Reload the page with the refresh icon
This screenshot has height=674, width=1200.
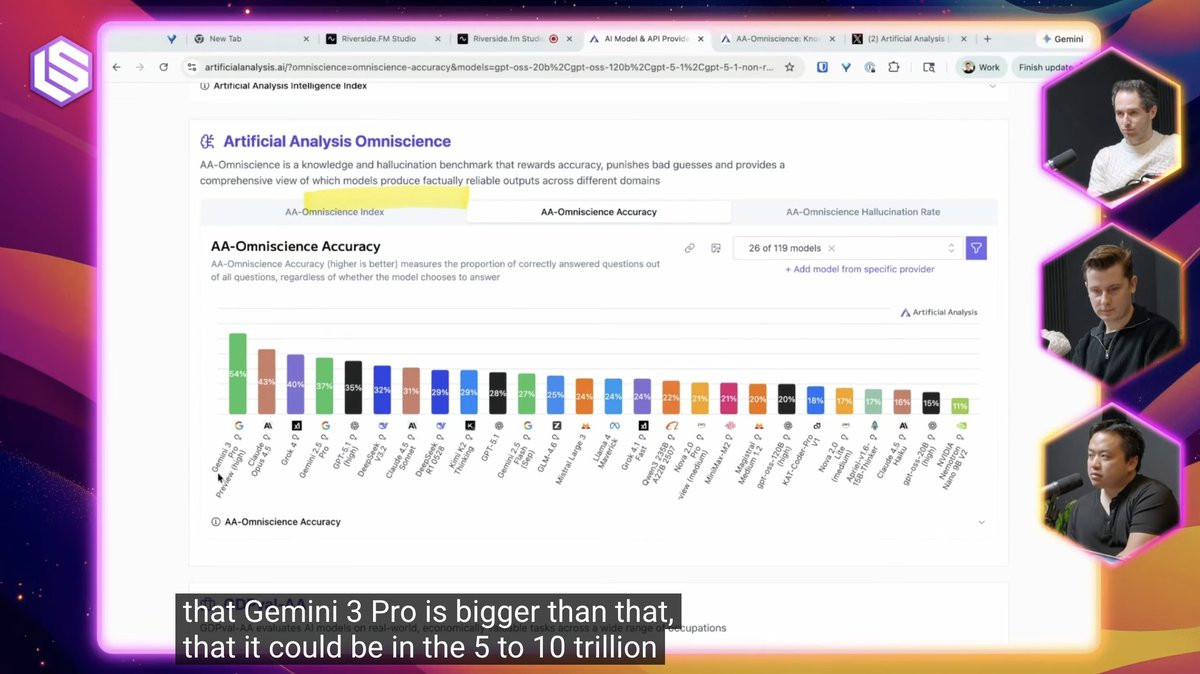point(163,67)
